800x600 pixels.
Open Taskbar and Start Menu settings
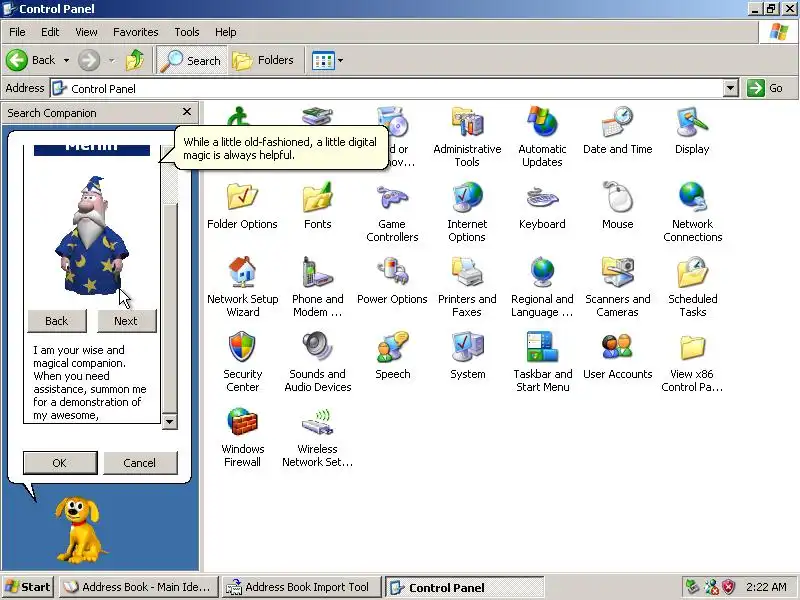click(542, 362)
